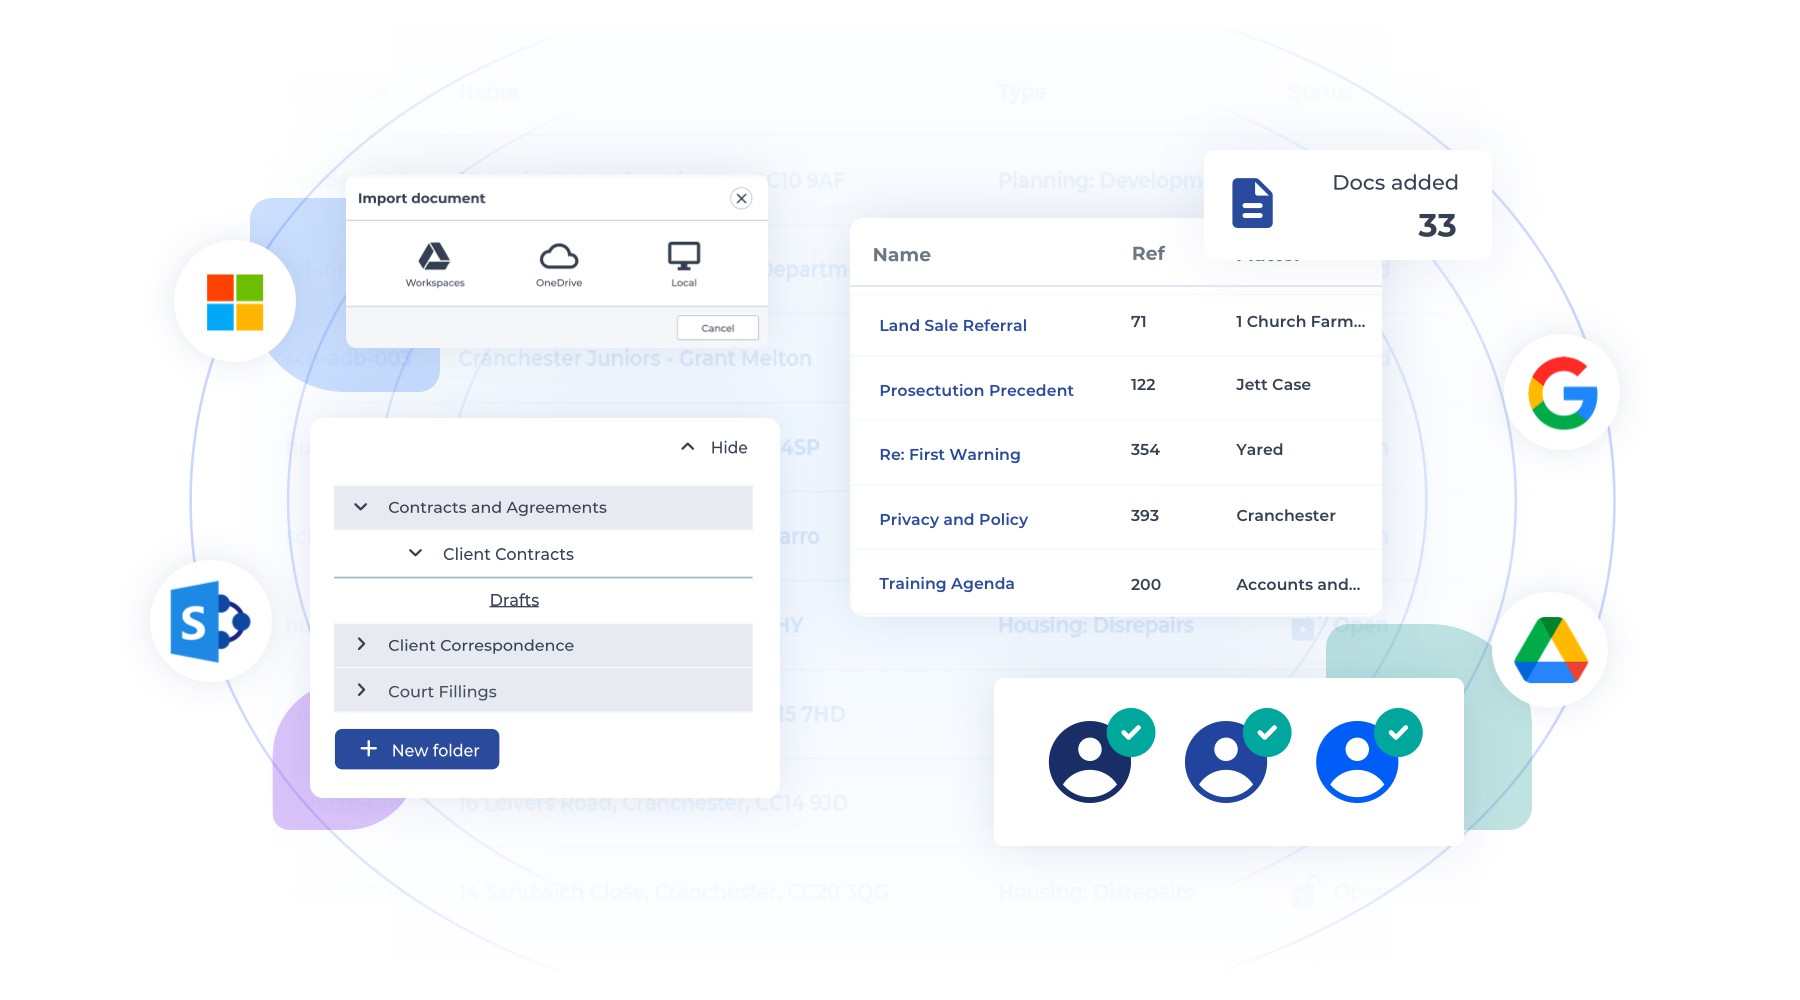Click the document icon beside Docs added
Viewport: 1800px width, 1000px height.
(x=1253, y=203)
